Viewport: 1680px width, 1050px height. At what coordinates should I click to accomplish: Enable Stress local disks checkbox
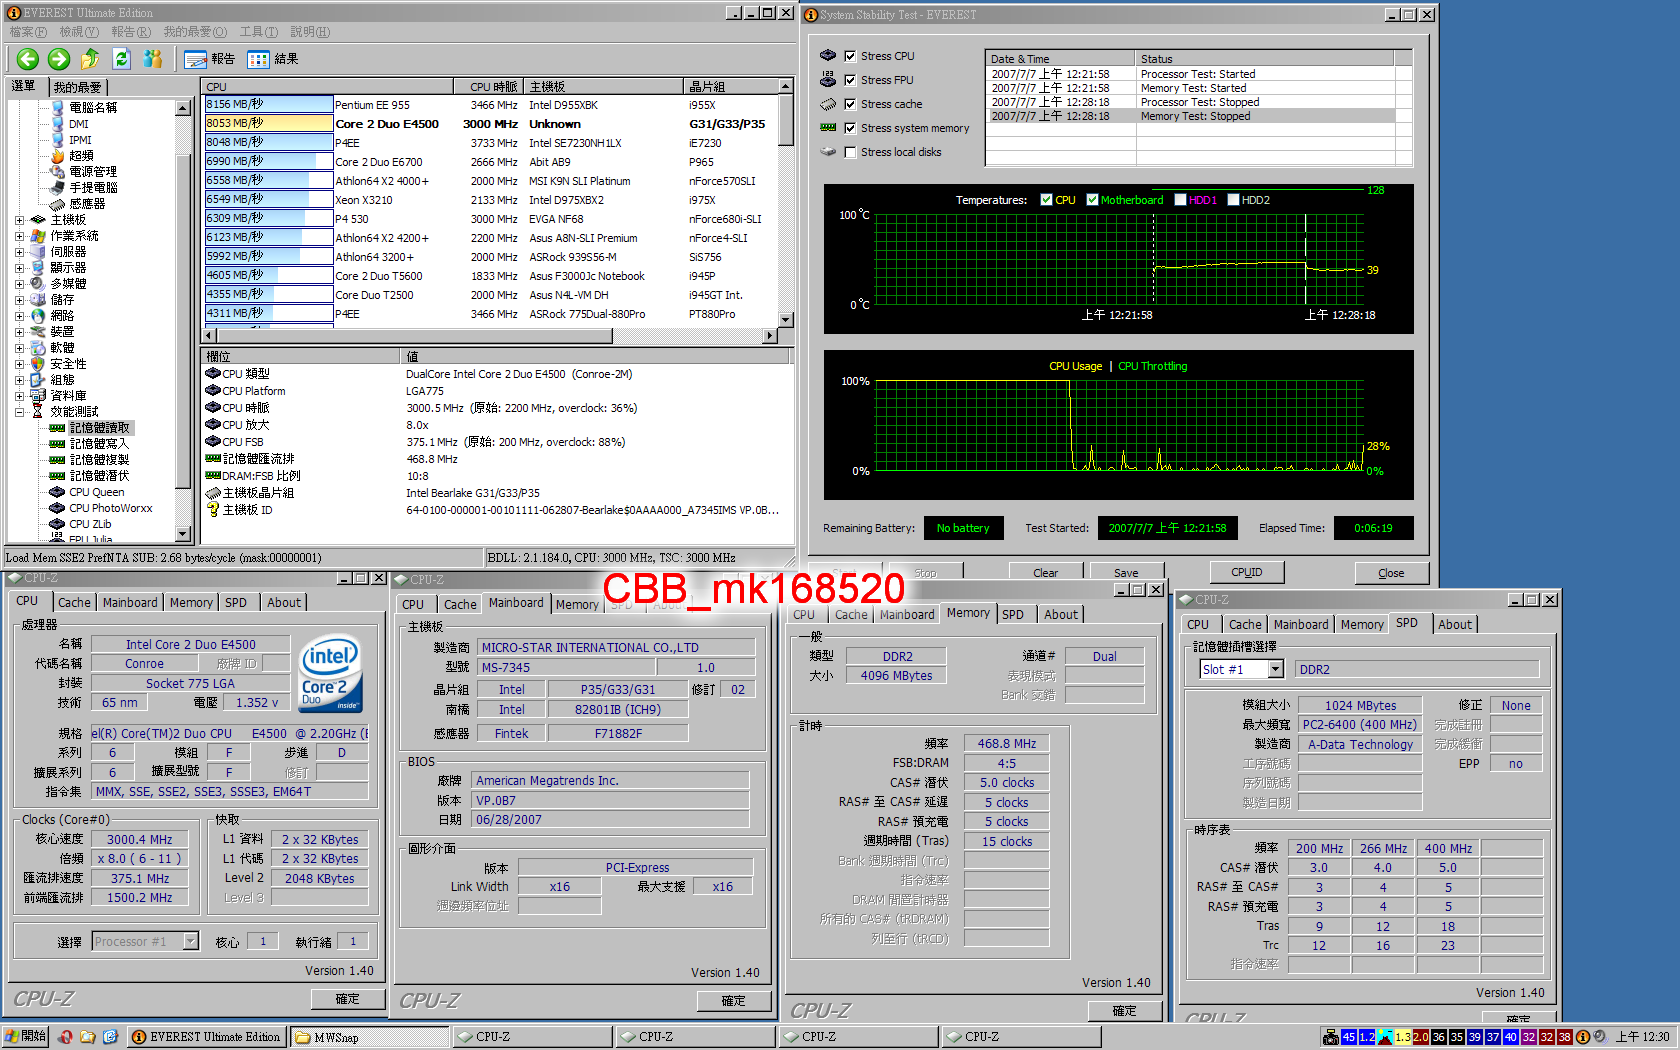pyautogui.click(x=850, y=152)
